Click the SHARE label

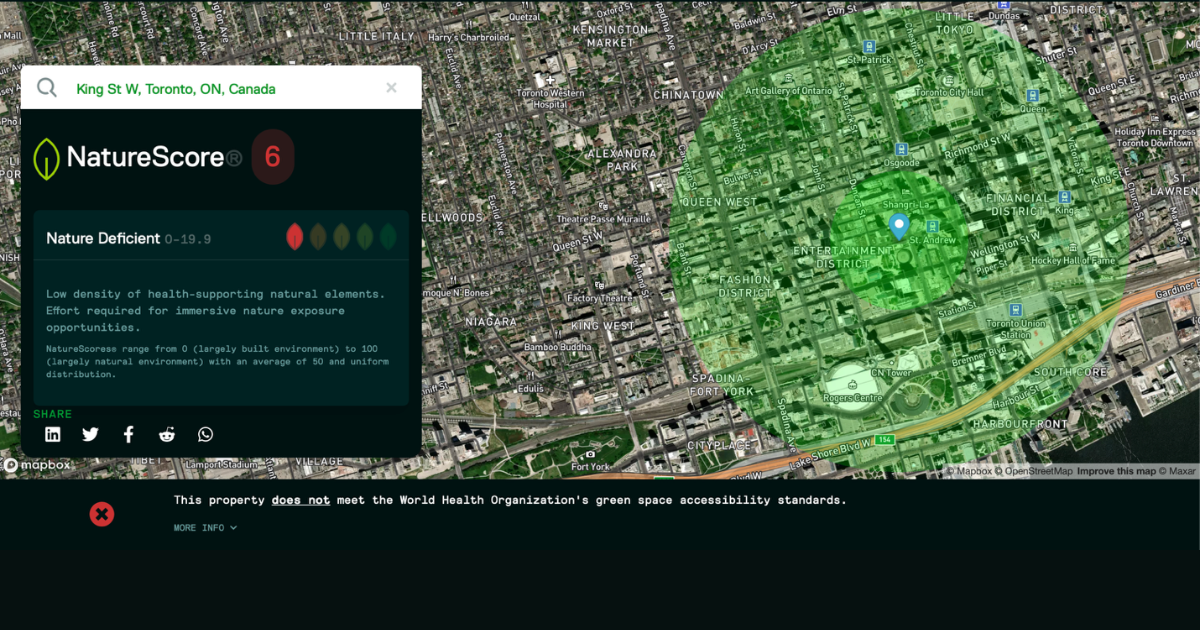(53, 414)
